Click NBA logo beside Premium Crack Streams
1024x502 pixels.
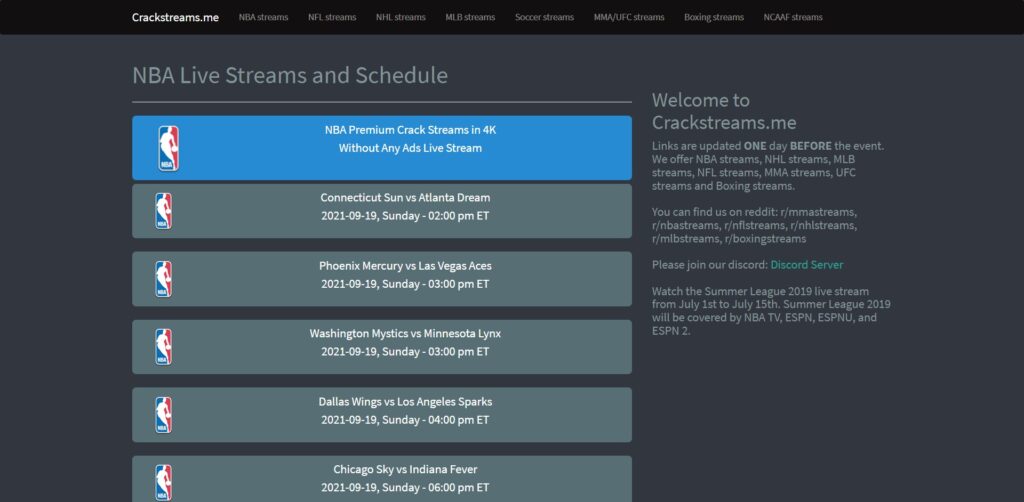pos(168,148)
